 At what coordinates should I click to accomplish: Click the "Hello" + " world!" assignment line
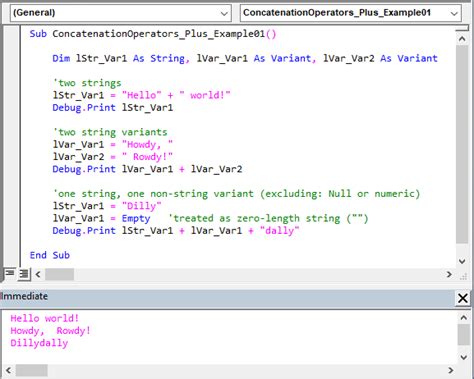pyautogui.click(x=141, y=96)
